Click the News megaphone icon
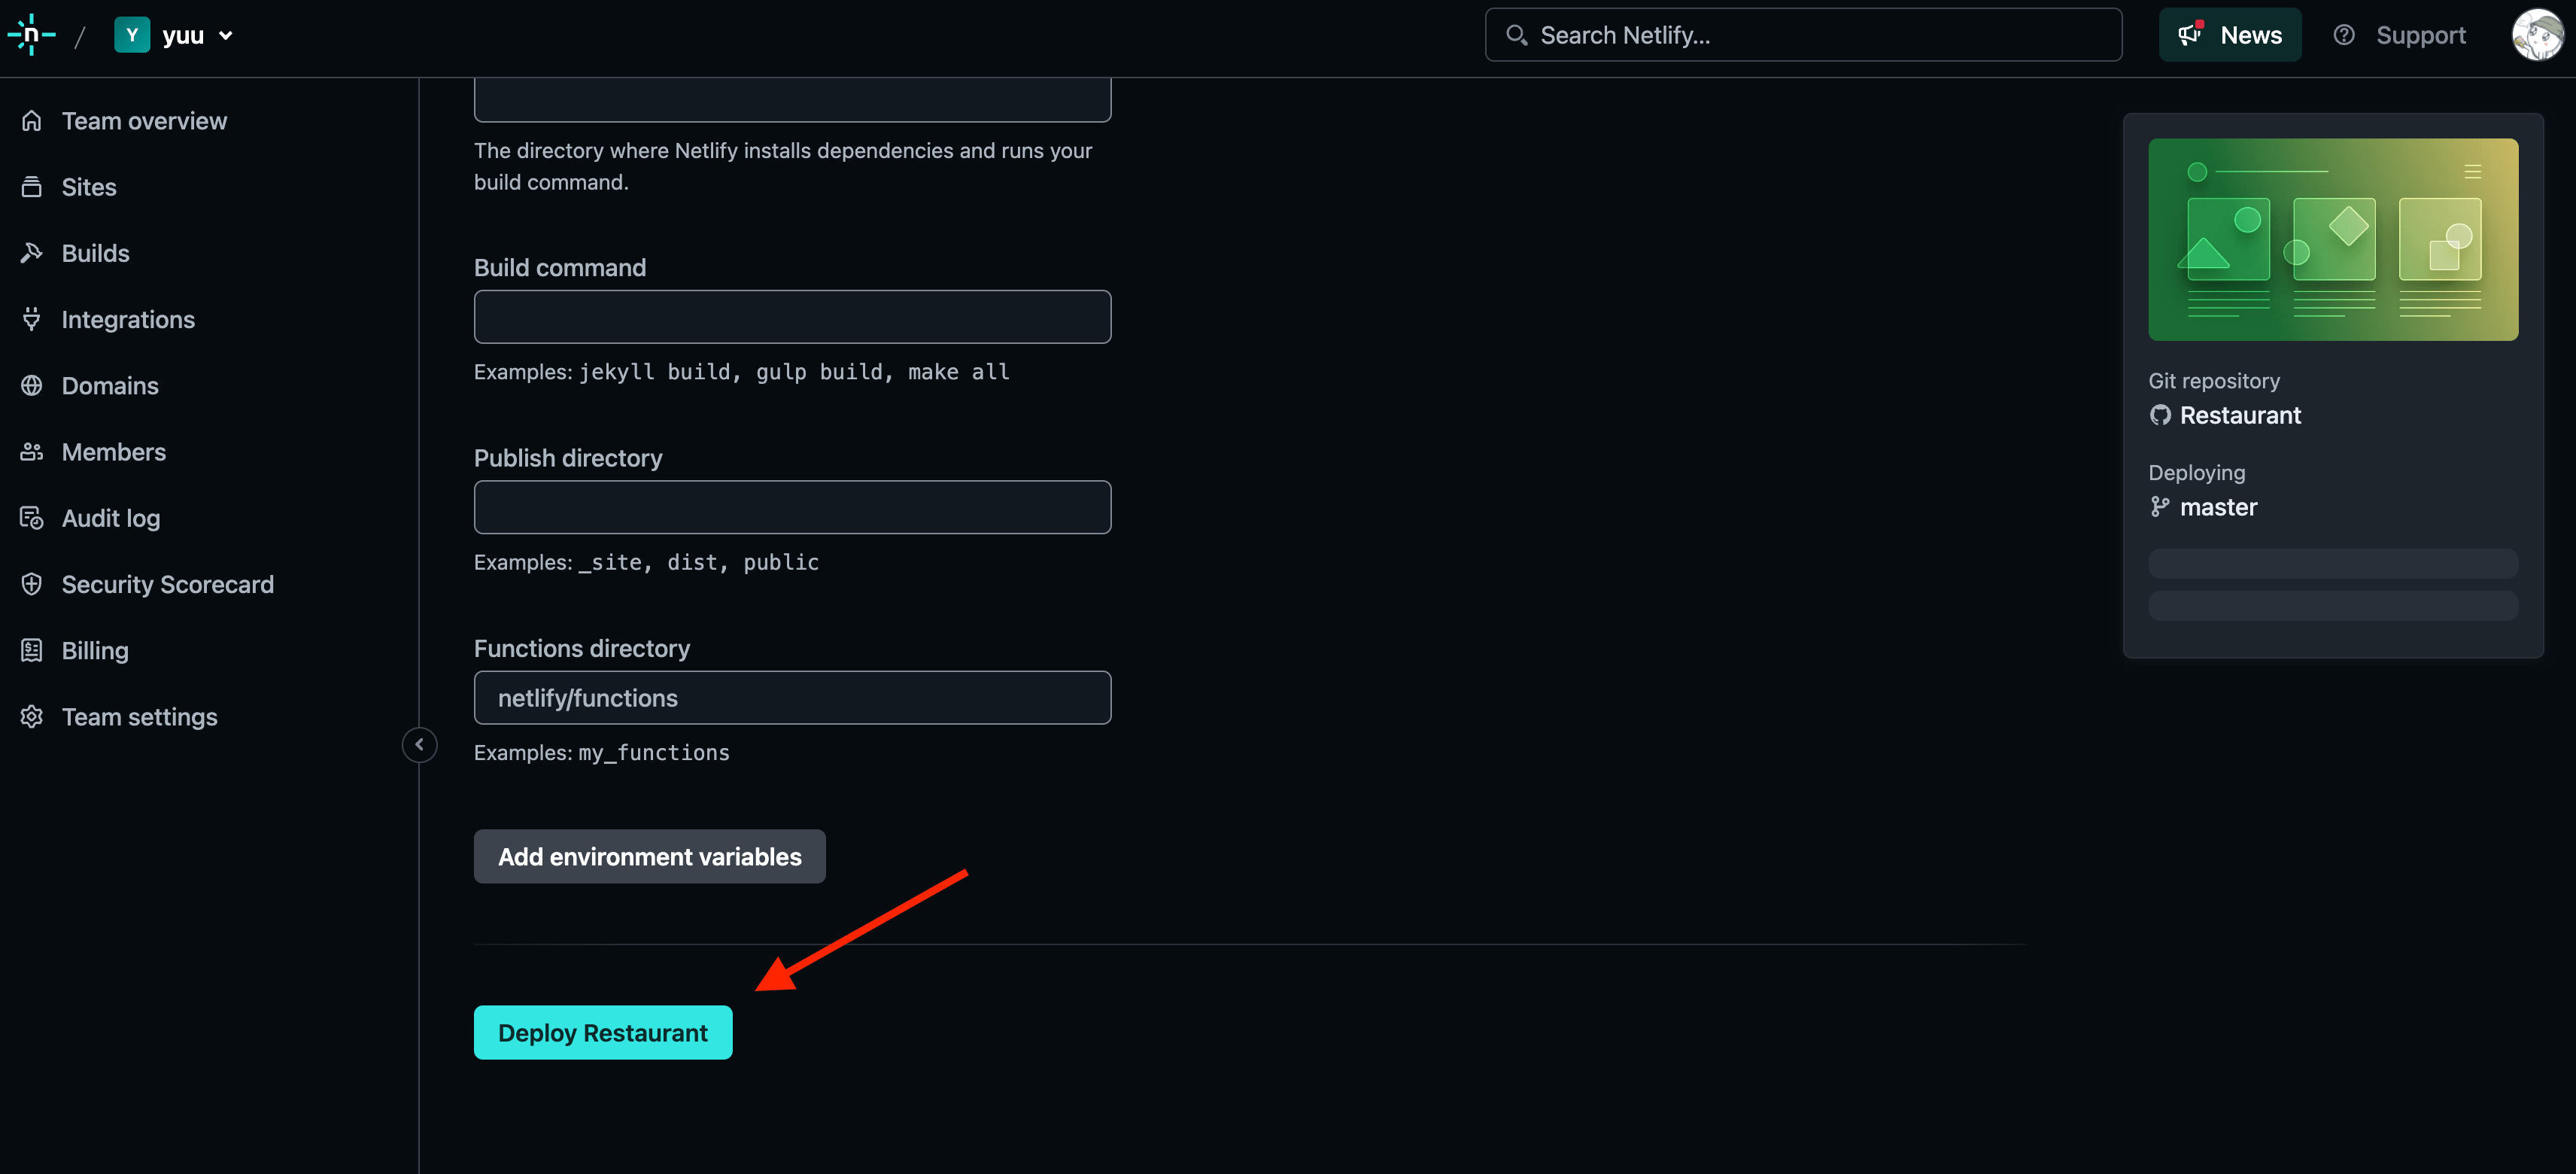 pos(2191,35)
